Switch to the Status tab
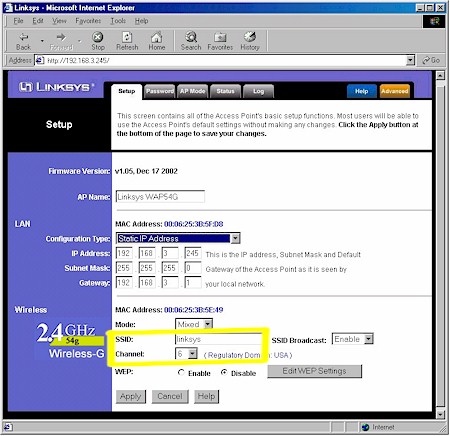This screenshot has height=436, width=450. coord(225,91)
